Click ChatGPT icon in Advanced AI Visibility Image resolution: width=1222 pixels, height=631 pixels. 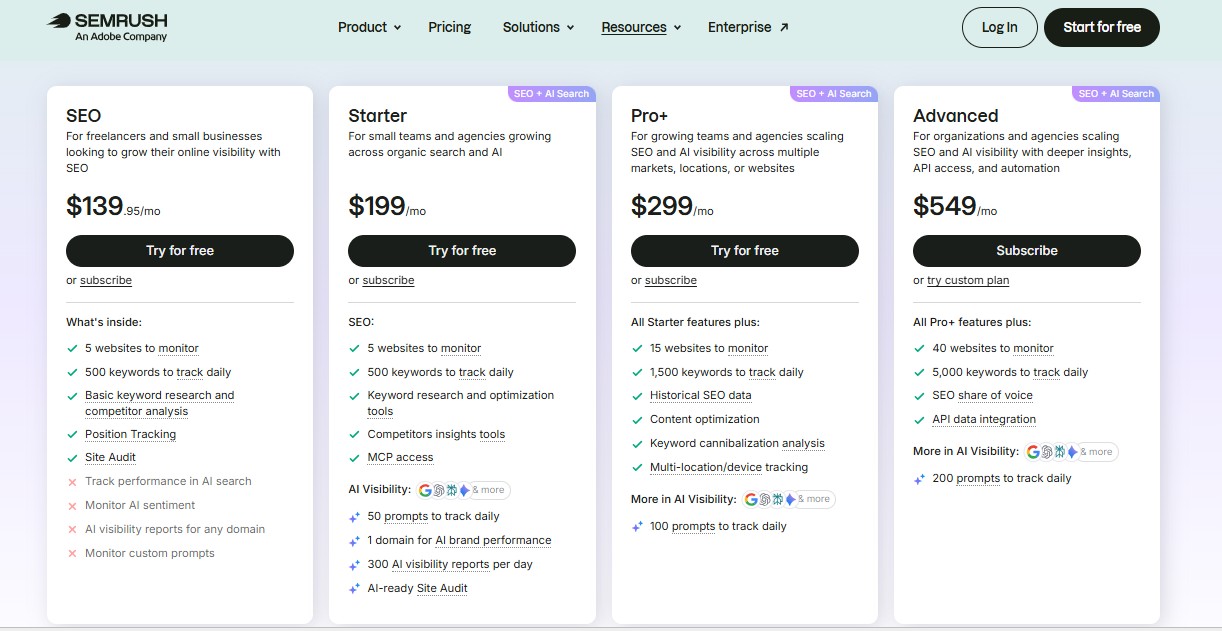point(1046,452)
